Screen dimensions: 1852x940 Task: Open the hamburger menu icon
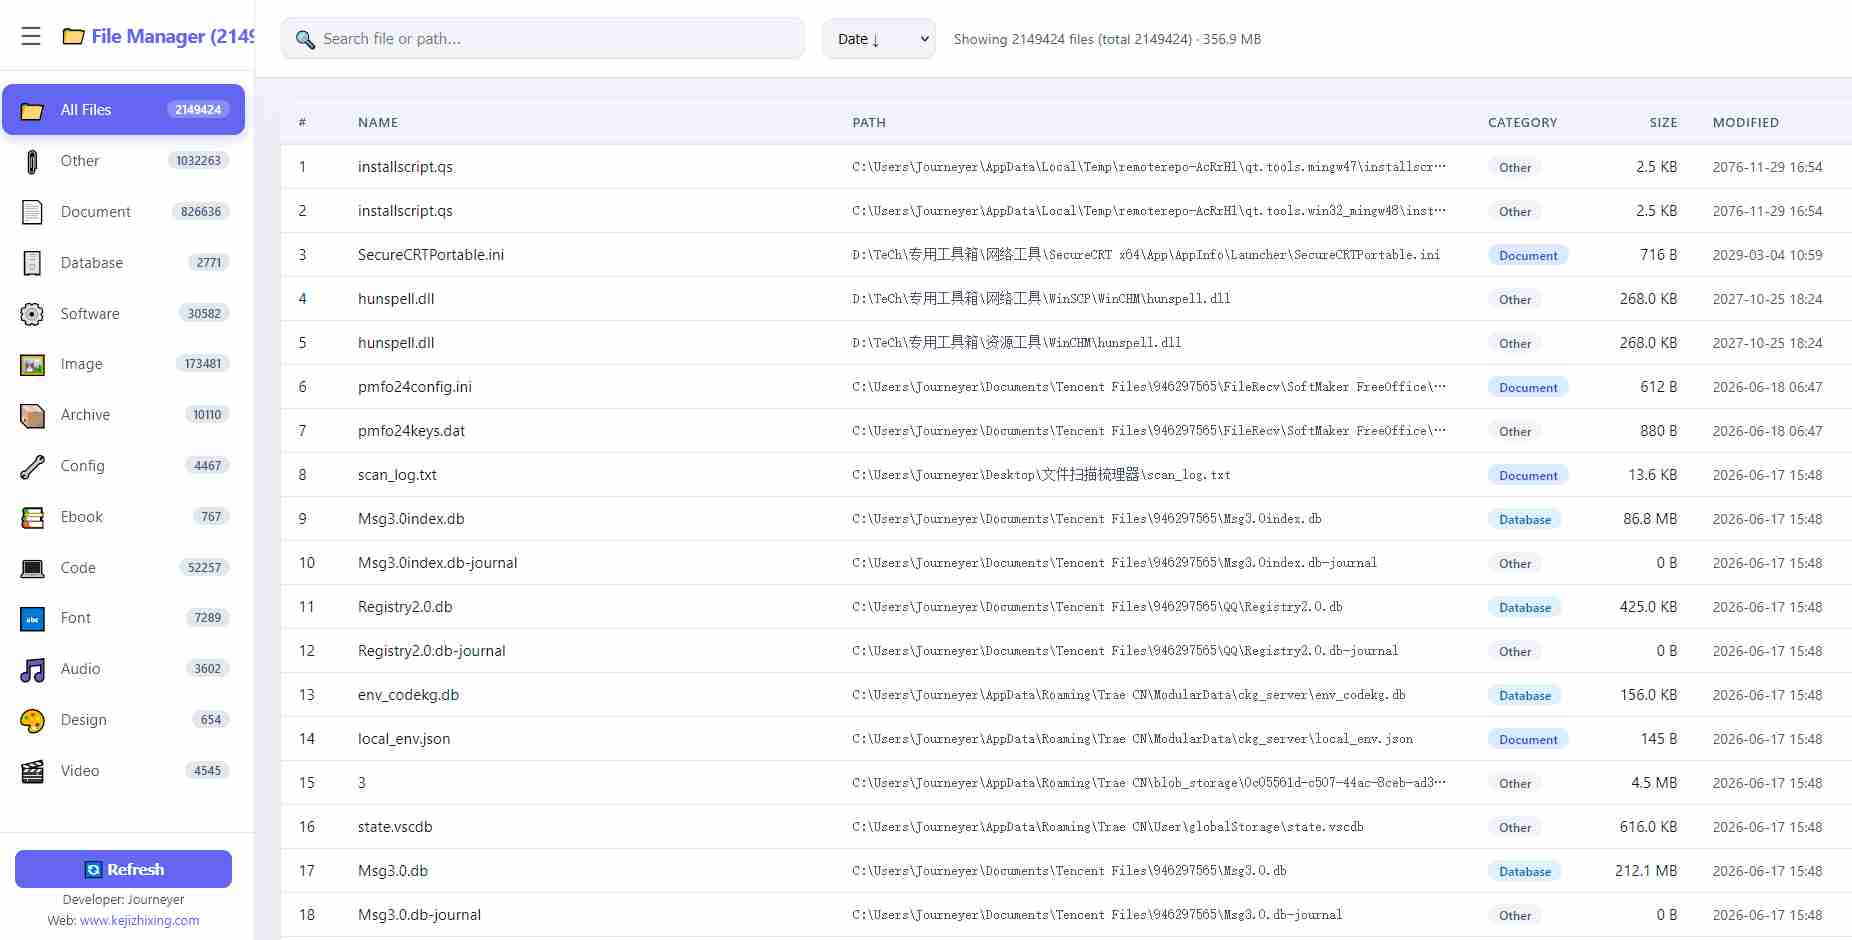pos(31,37)
